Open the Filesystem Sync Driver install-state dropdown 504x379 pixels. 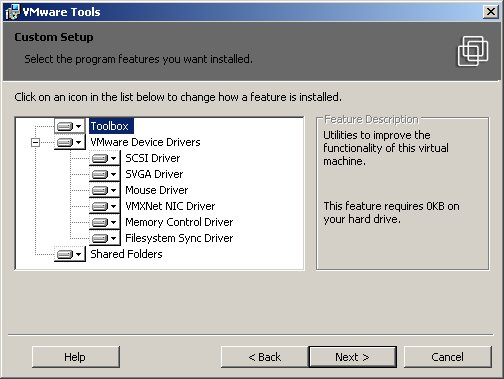(x=104, y=238)
